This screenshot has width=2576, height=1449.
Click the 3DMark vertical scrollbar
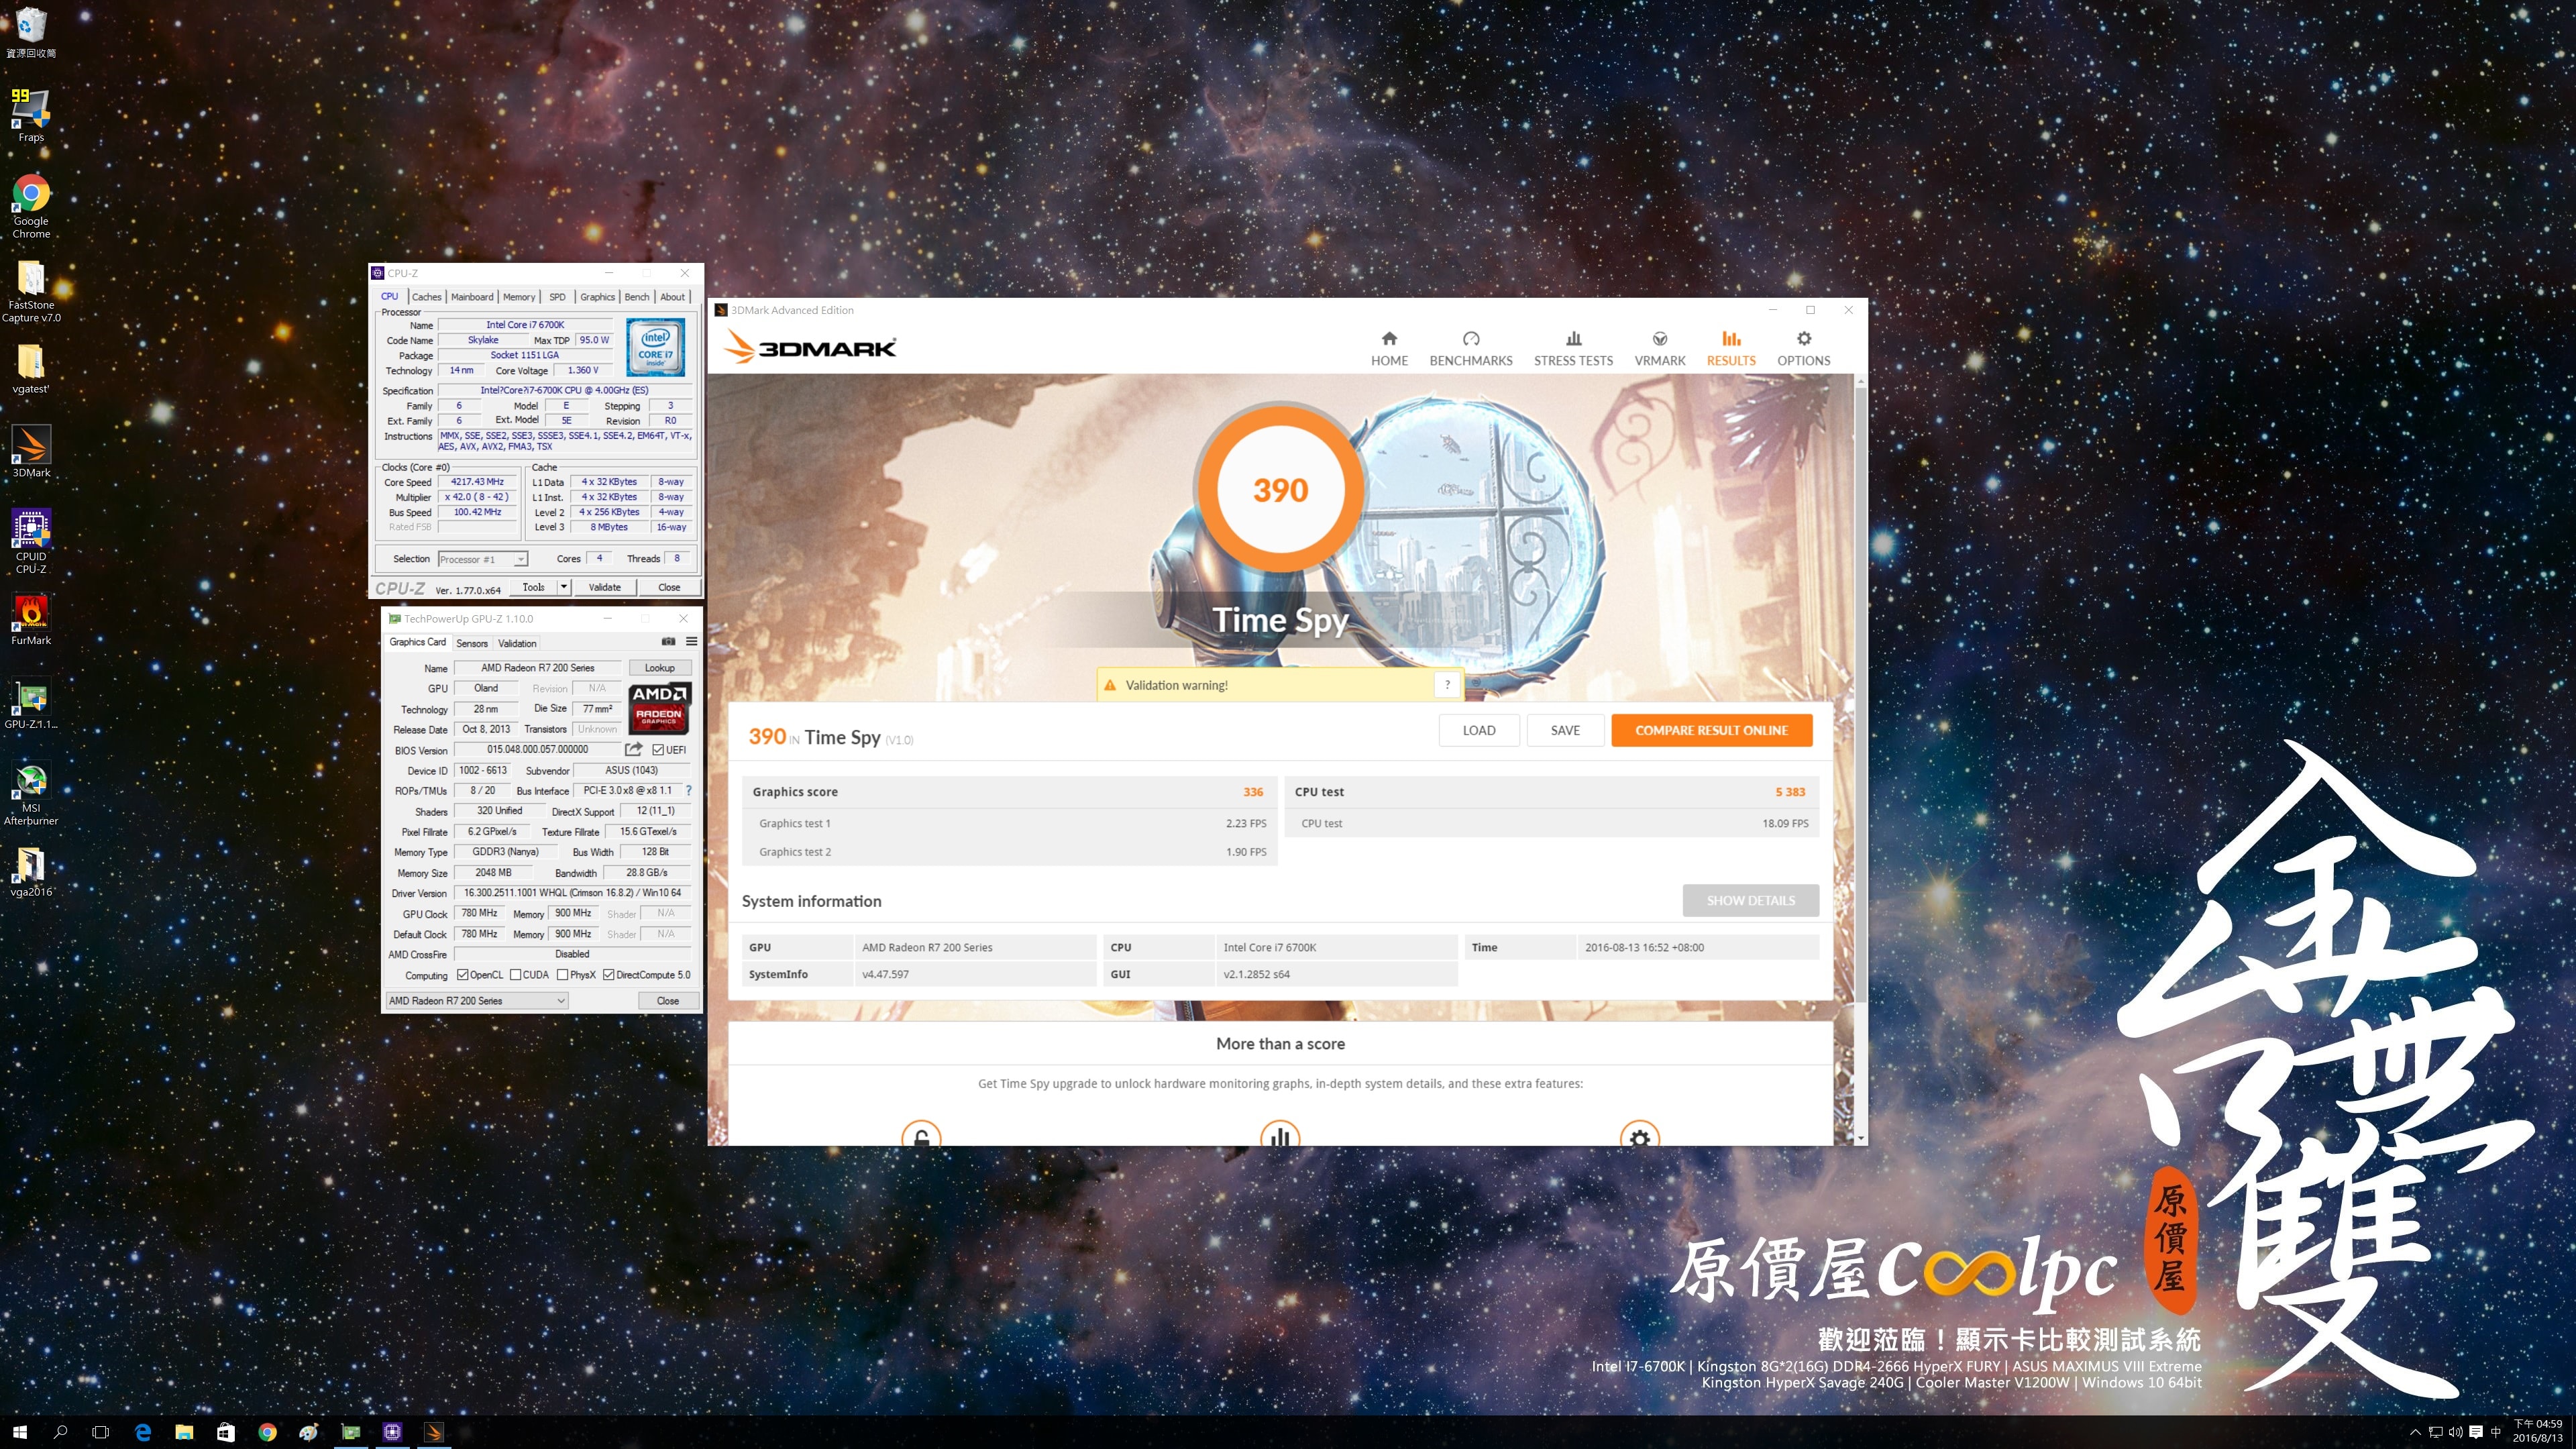1860,695
